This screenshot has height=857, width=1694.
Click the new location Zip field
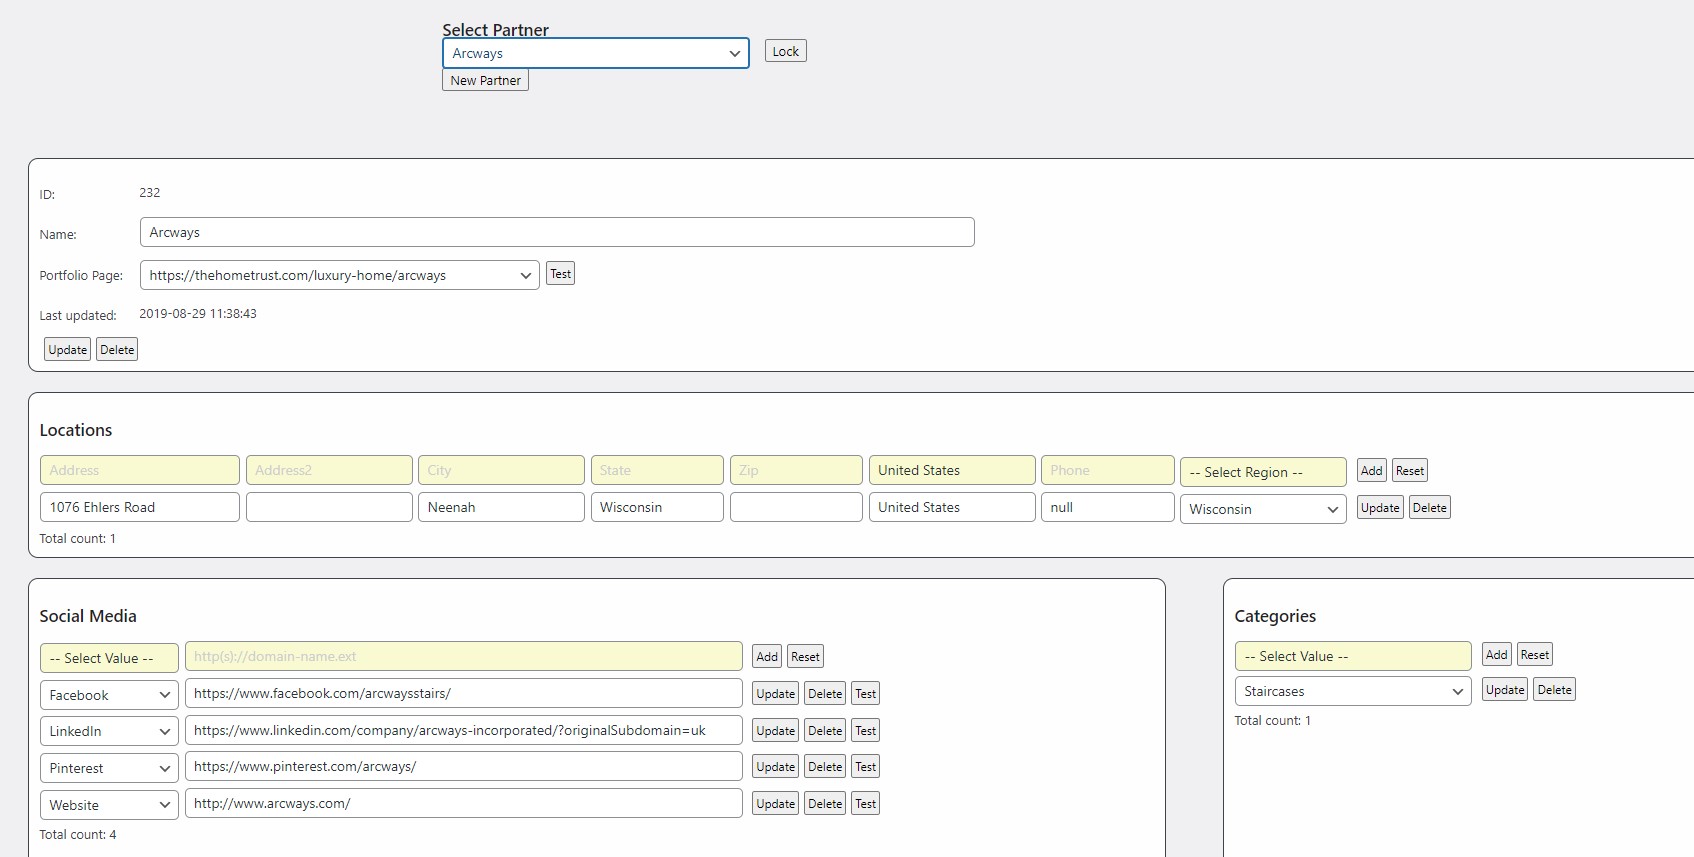click(796, 470)
